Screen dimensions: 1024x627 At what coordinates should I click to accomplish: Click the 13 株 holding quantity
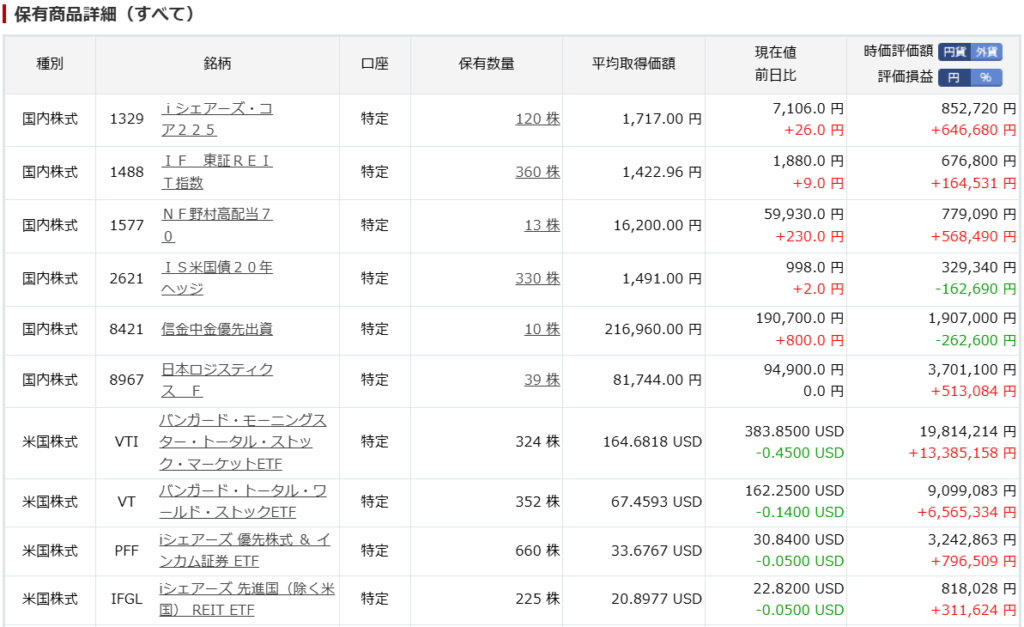pos(542,225)
